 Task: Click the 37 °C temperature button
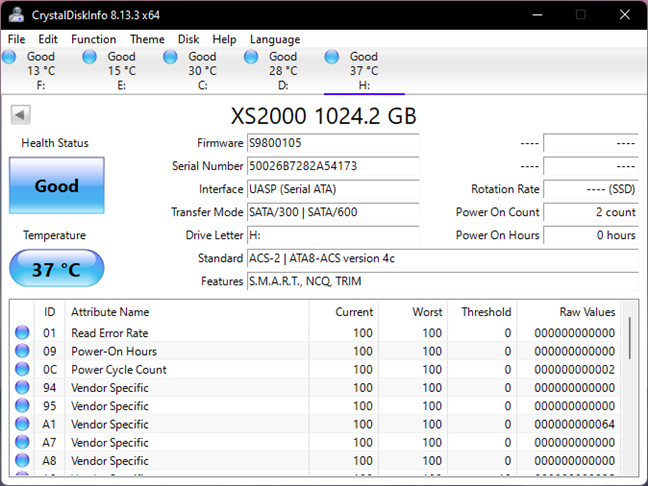(x=57, y=269)
